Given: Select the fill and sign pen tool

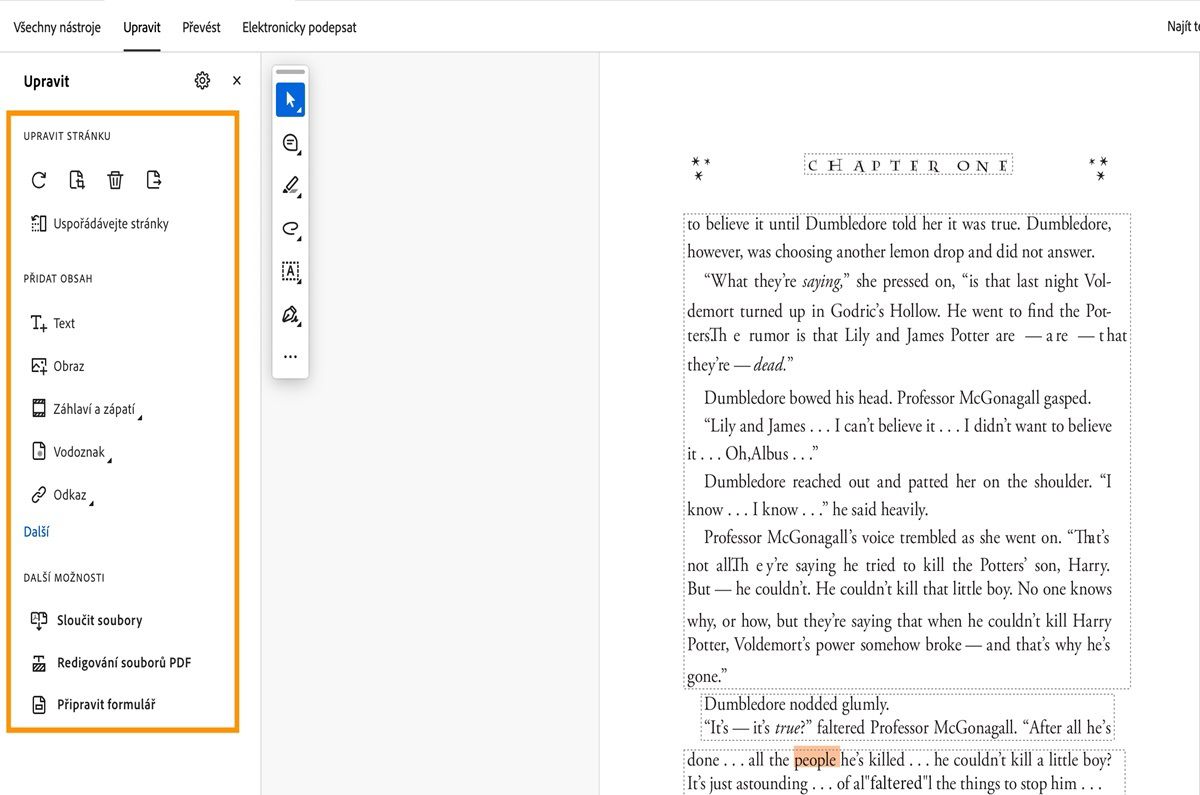Looking at the screenshot, I should [x=290, y=315].
